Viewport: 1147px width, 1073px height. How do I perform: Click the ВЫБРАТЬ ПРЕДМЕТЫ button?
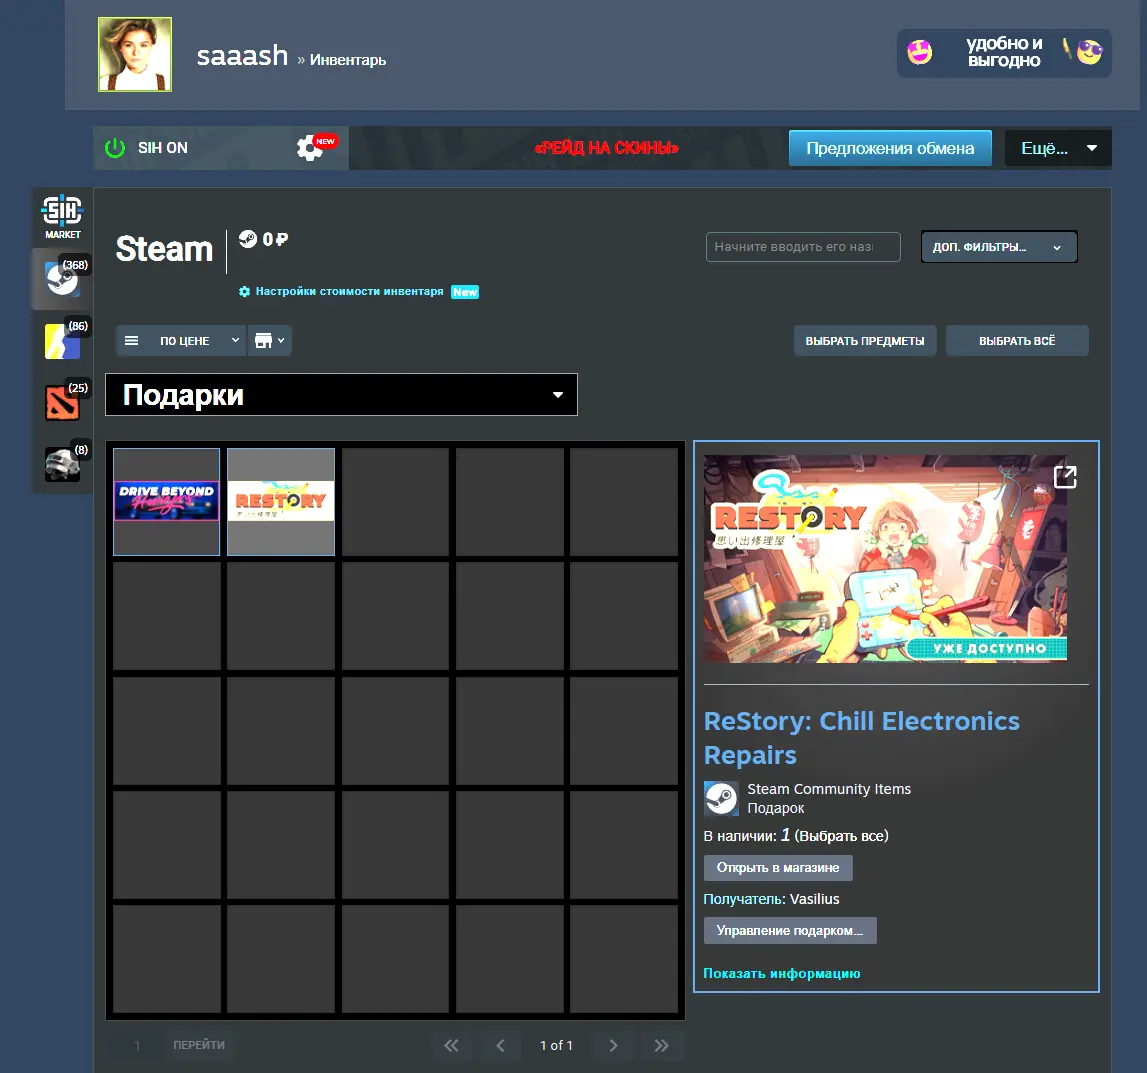tap(865, 341)
